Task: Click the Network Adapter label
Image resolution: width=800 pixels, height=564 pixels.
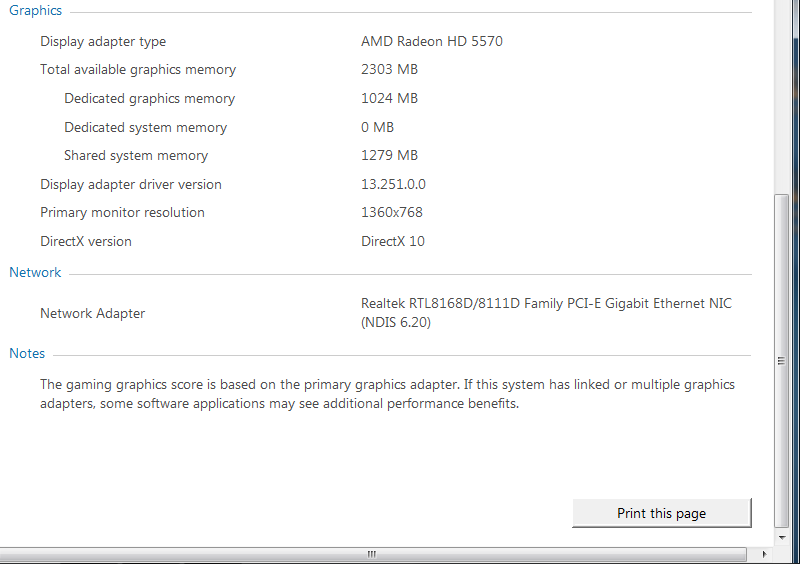Action: (x=93, y=313)
